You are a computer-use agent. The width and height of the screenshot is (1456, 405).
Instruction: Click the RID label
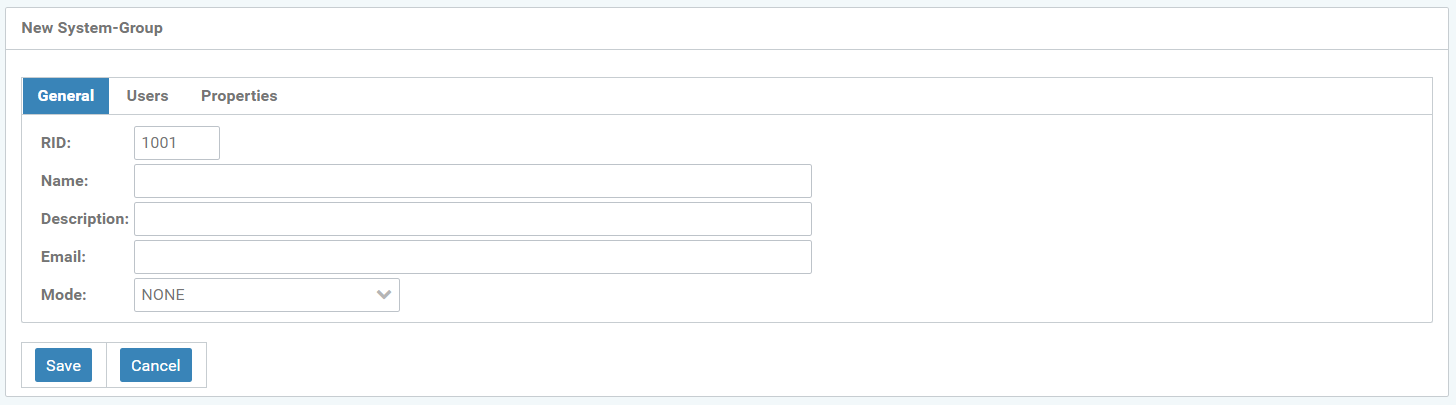pos(56,143)
